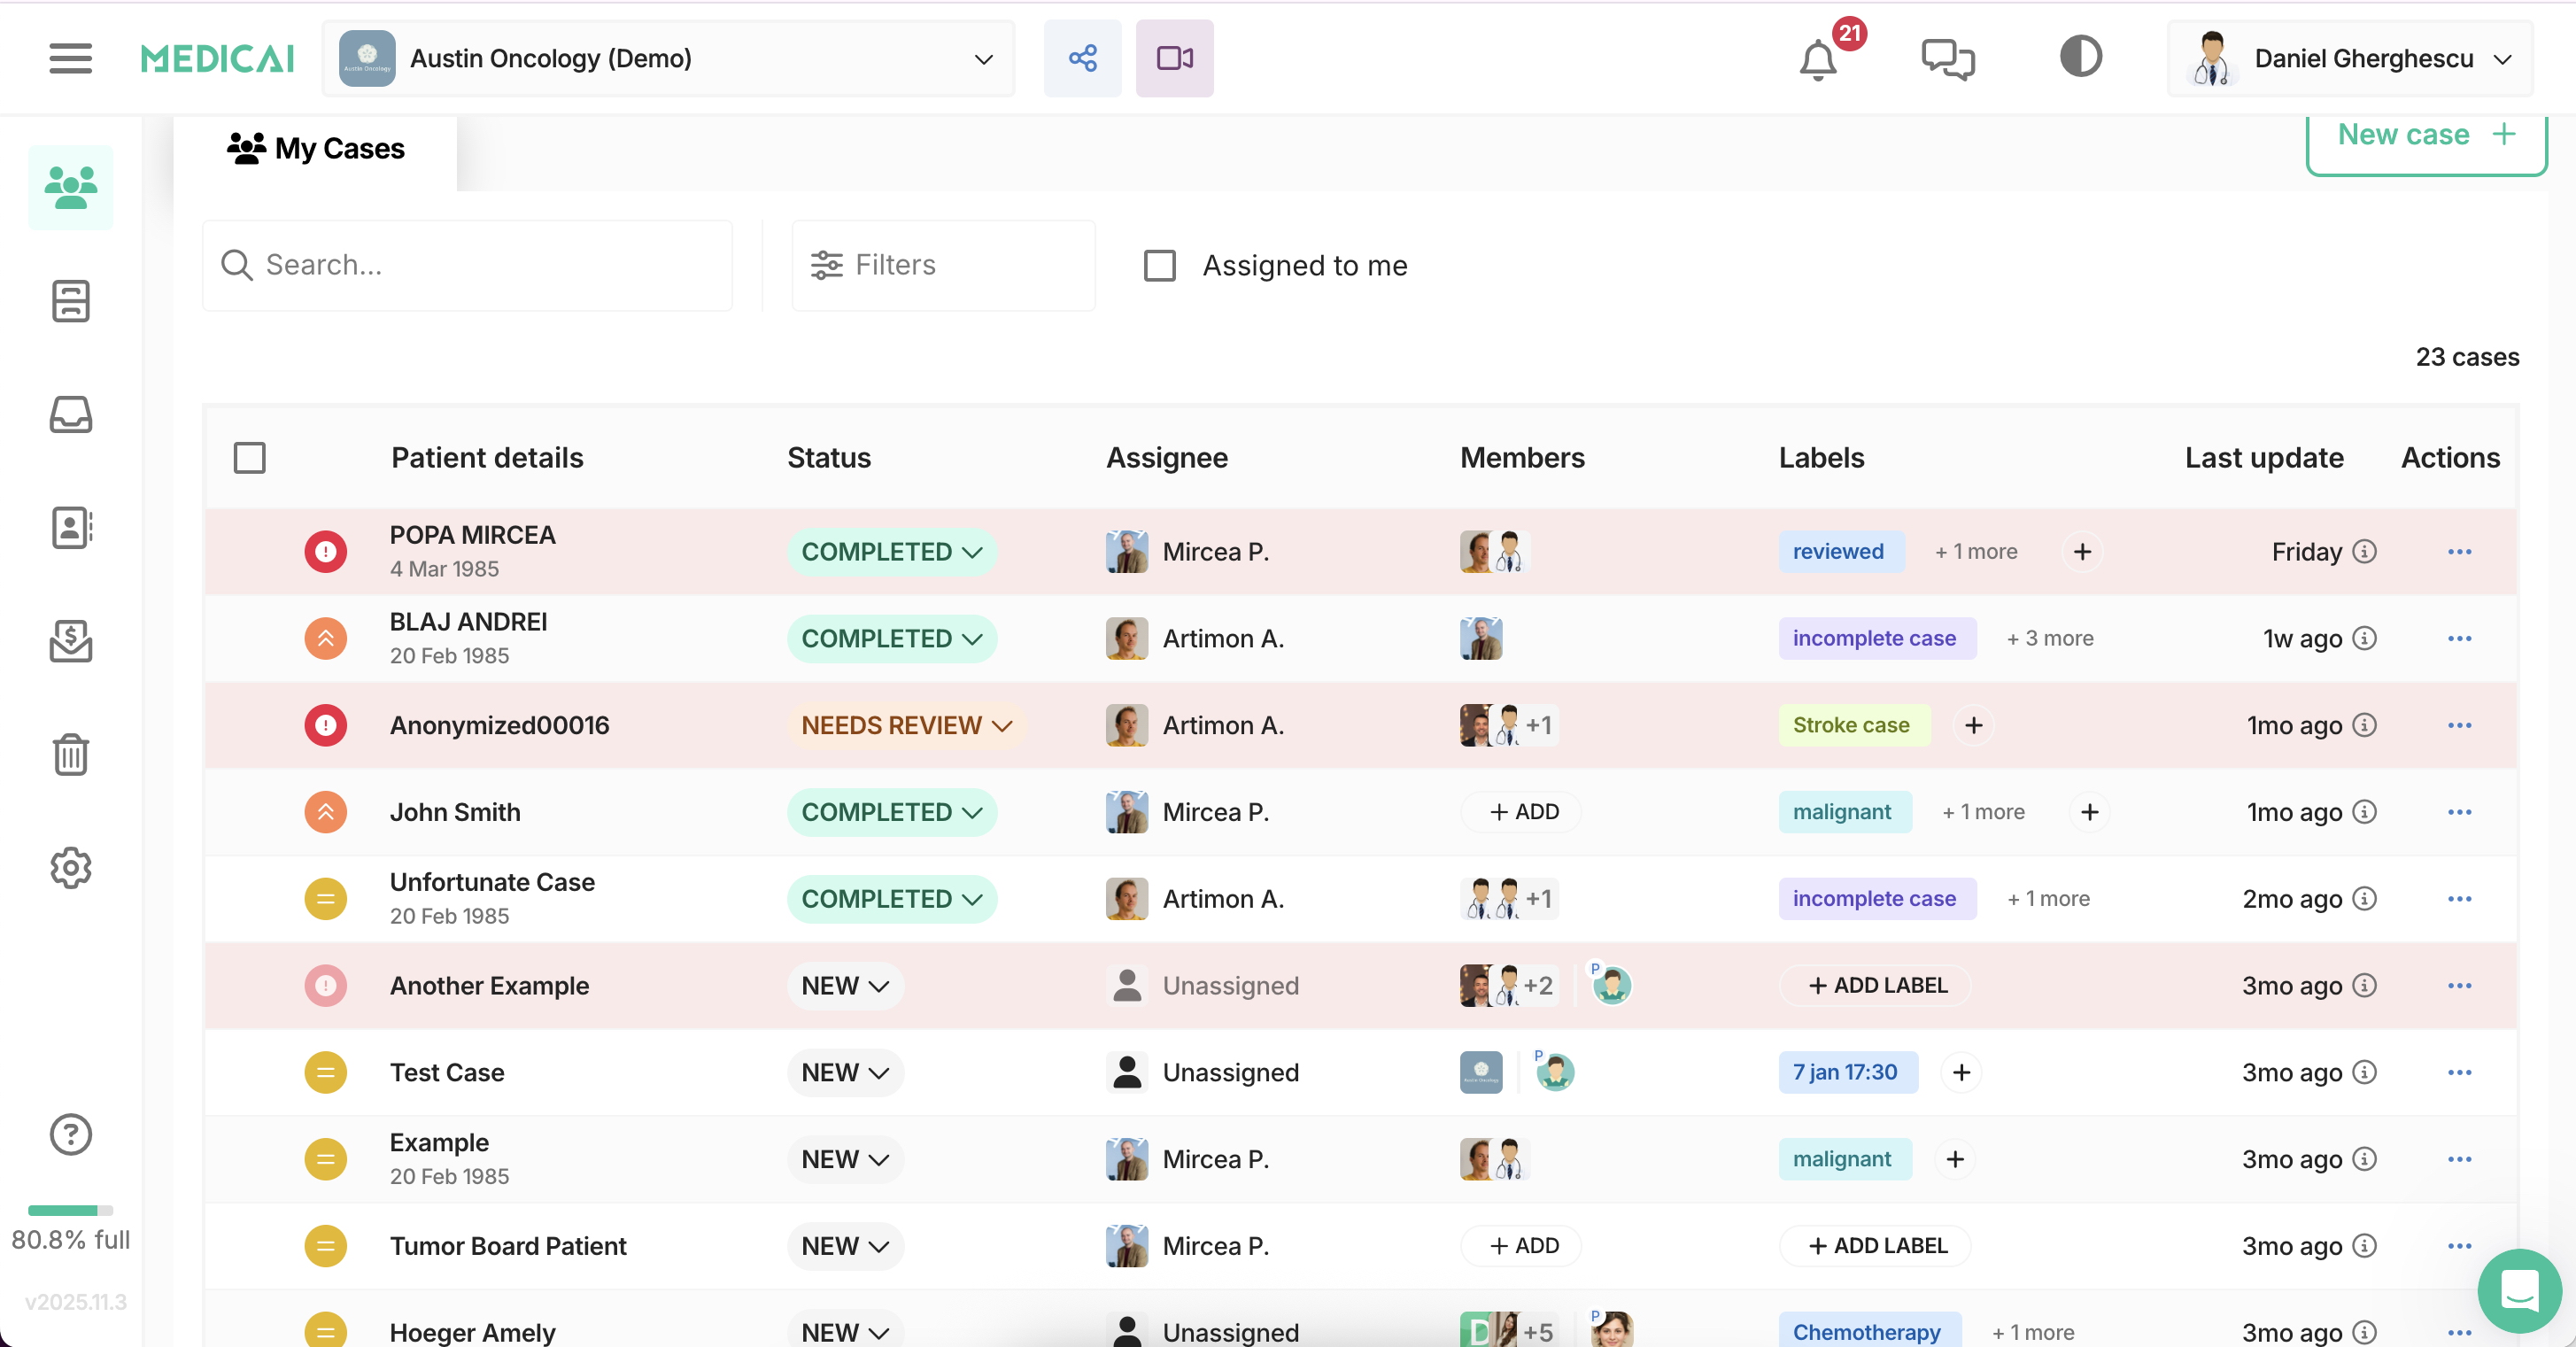
Task: Check the Assigned to me checkbox
Action: tap(1159, 265)
